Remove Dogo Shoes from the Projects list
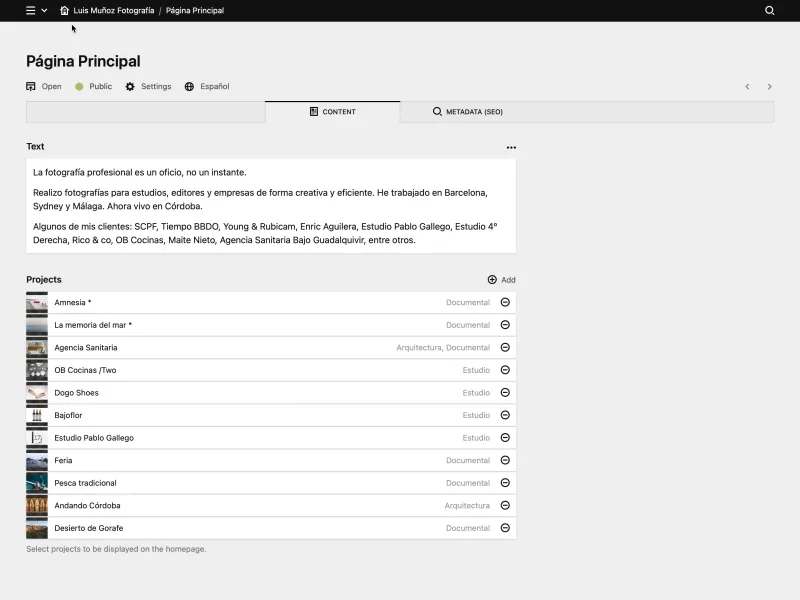The image size is (800, 600). click(505, 392)
